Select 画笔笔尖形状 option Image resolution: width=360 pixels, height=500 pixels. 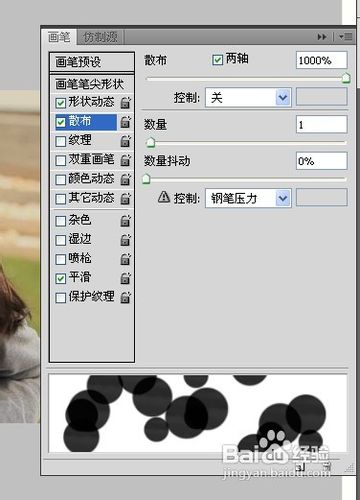(89, 84)
